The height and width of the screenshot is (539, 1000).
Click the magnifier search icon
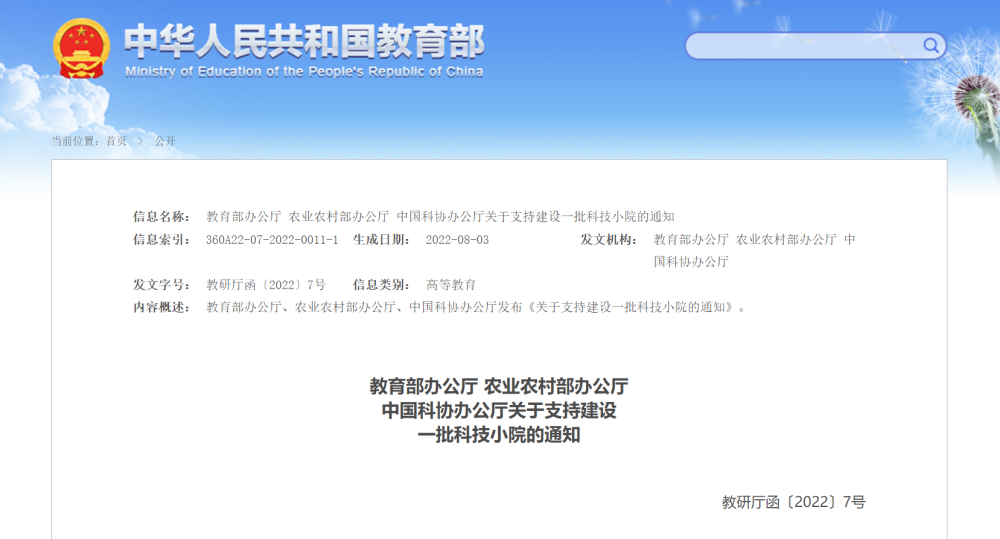pyautogui.click(x=931, y=46)
